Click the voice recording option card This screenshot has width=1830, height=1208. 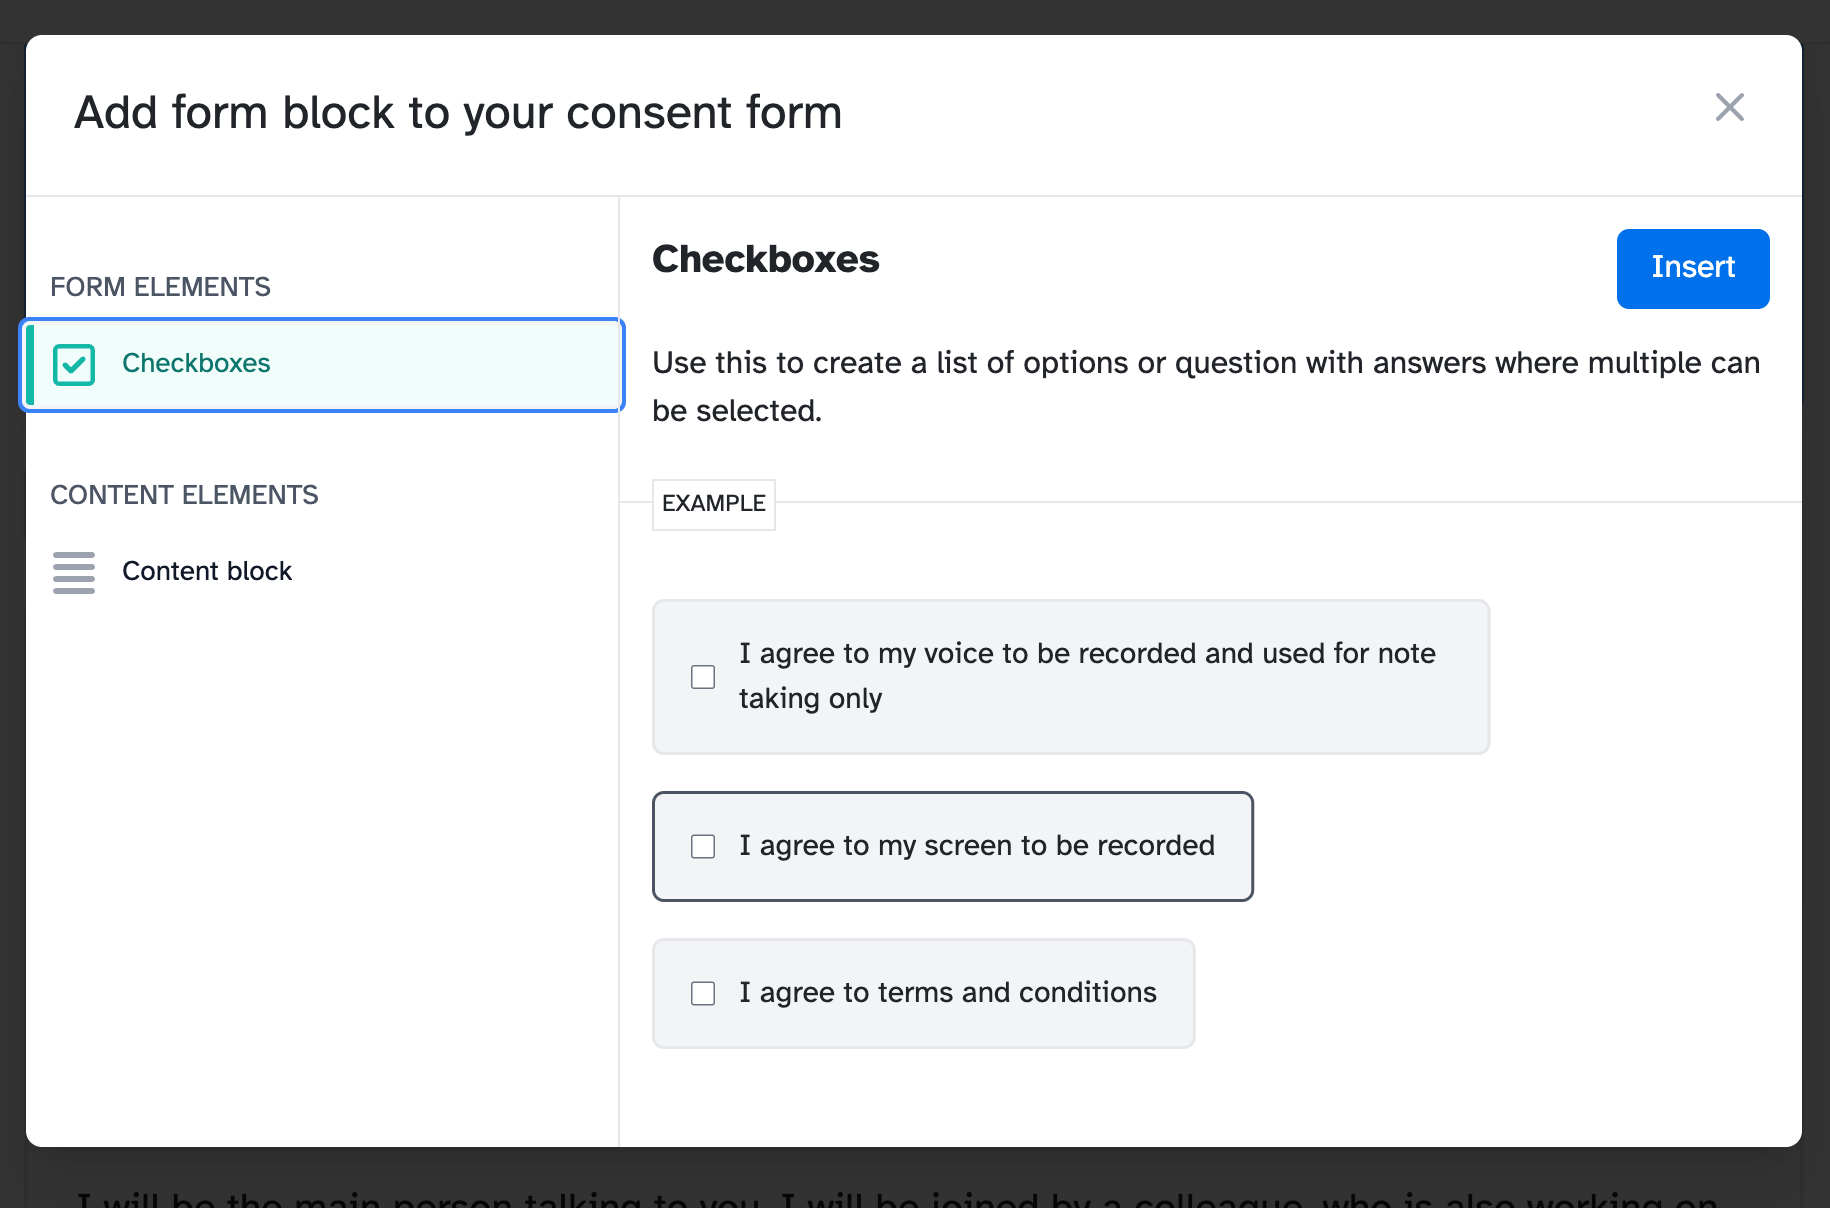point(1070,677)
